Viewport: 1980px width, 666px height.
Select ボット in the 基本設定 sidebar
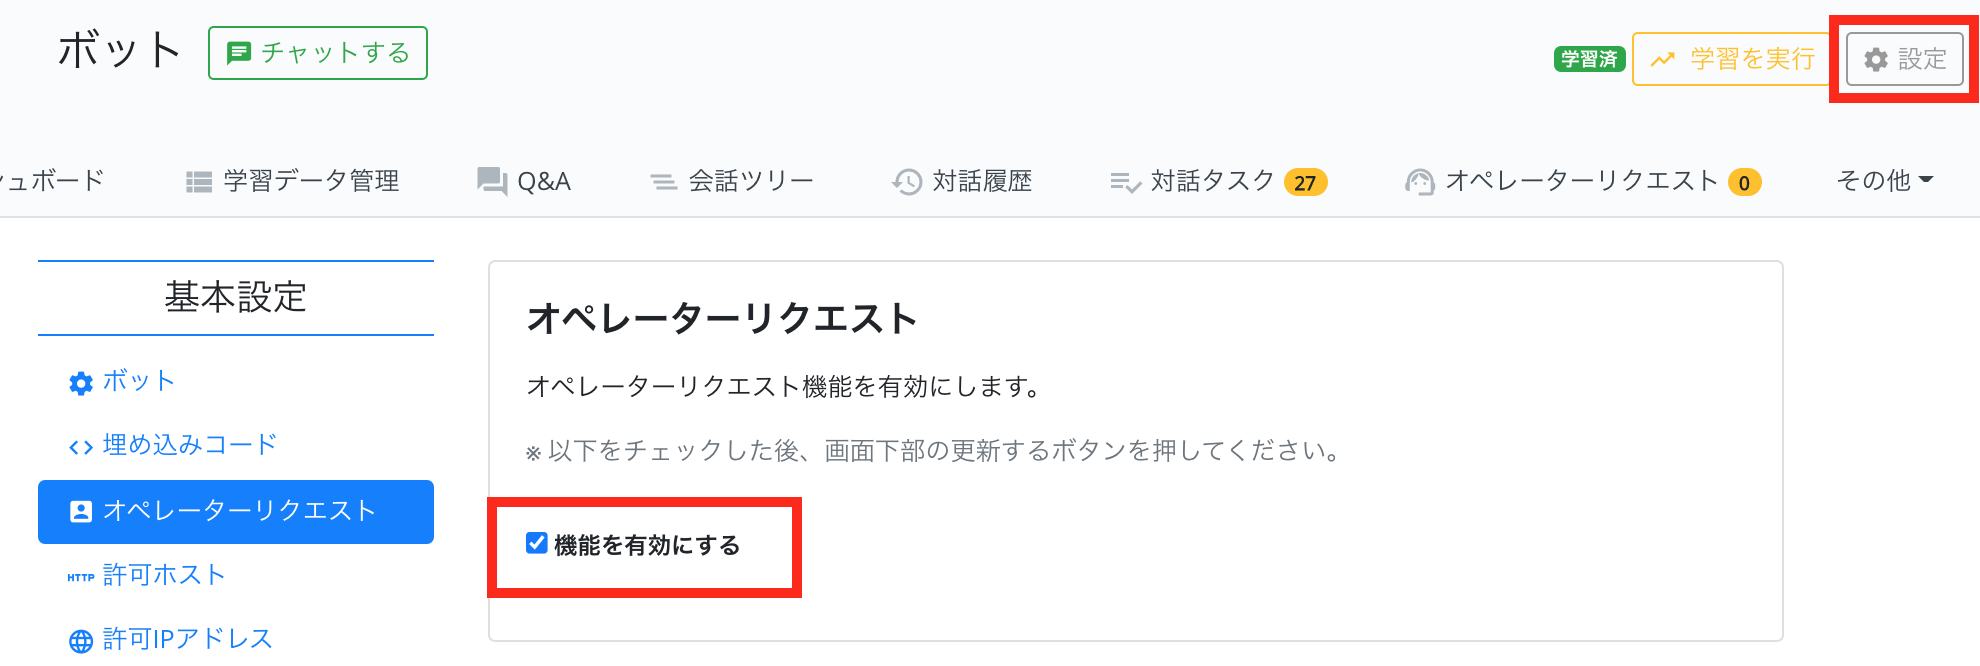point(138,381)
